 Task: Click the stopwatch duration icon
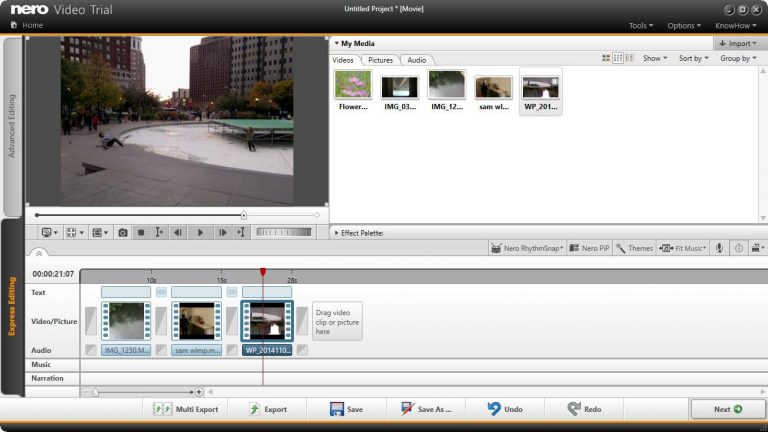(738, 248)
